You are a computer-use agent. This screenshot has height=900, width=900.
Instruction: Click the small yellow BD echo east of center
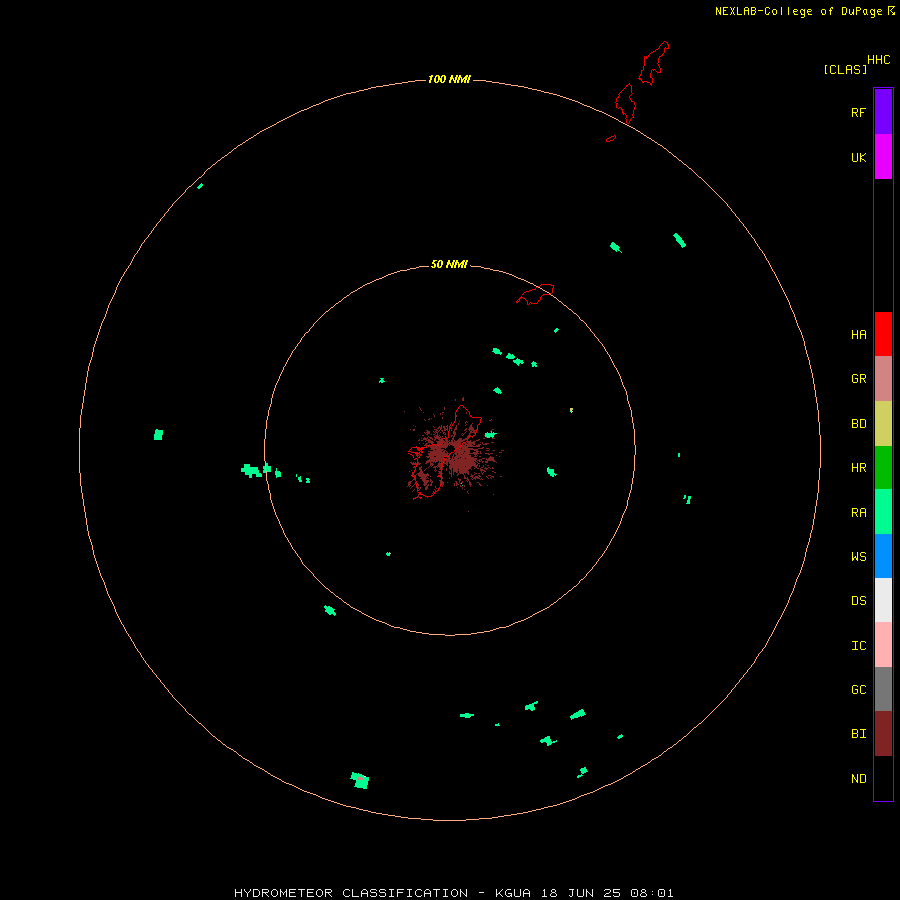pos(572,410)
